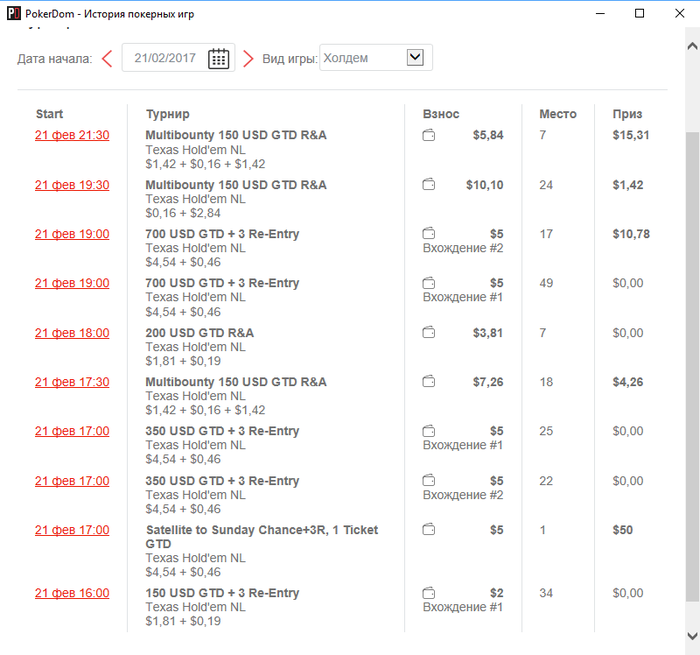The image size is (700, 655).
Task: Open the 21 фев 16:00 tournament link
Action: 72,593
